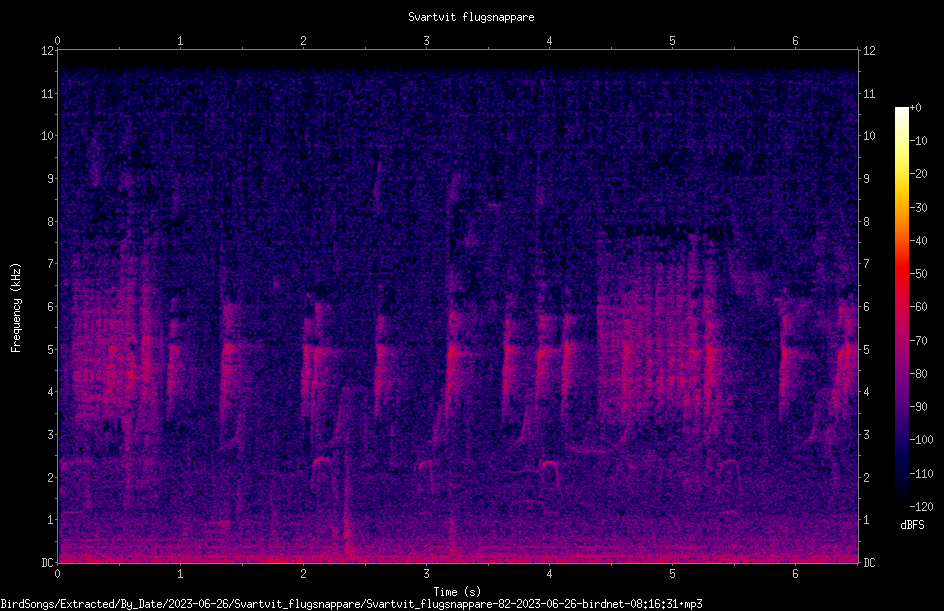Click '1' on the bottom time axis
This screenshot has width=944, height=611.
180,574
